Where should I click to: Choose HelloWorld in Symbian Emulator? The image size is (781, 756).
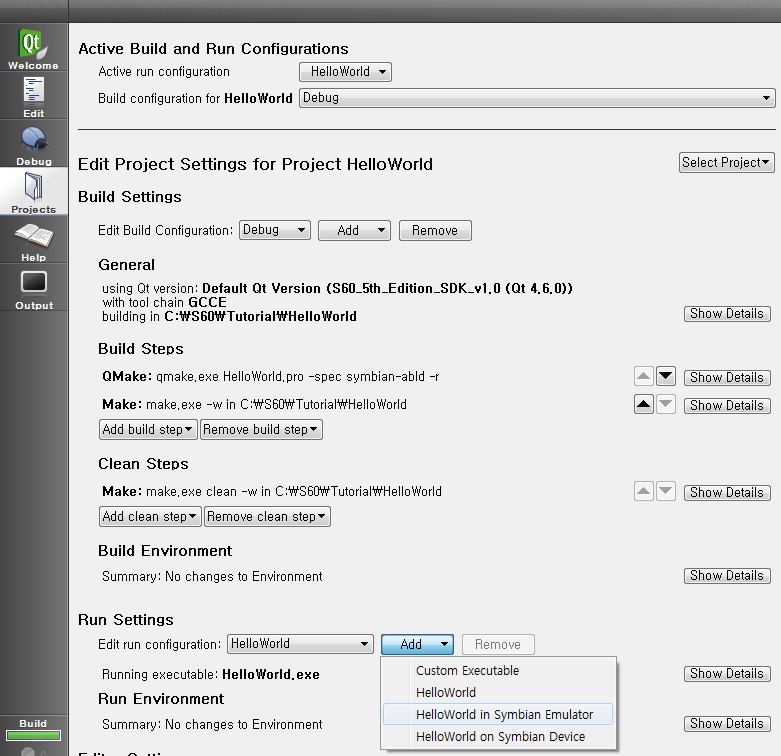point(504,714)
